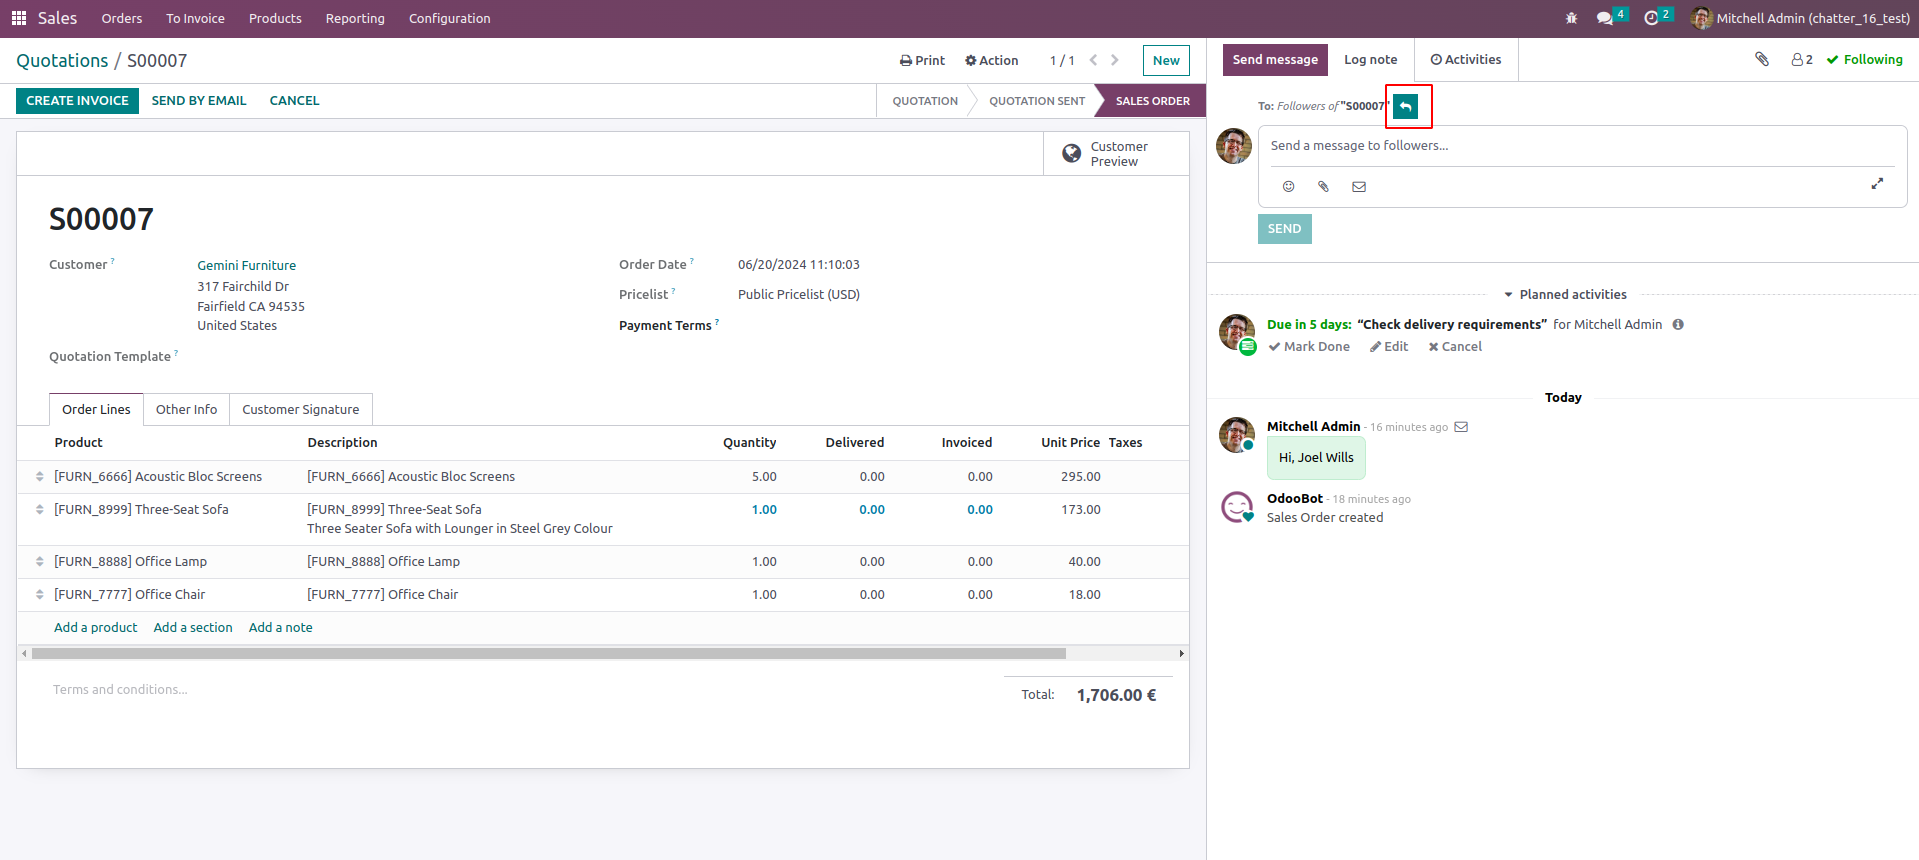The width and height of the screenshot is (1919, 860).
Task: Open the apps grid menu icon
Action: pos(18,18)
